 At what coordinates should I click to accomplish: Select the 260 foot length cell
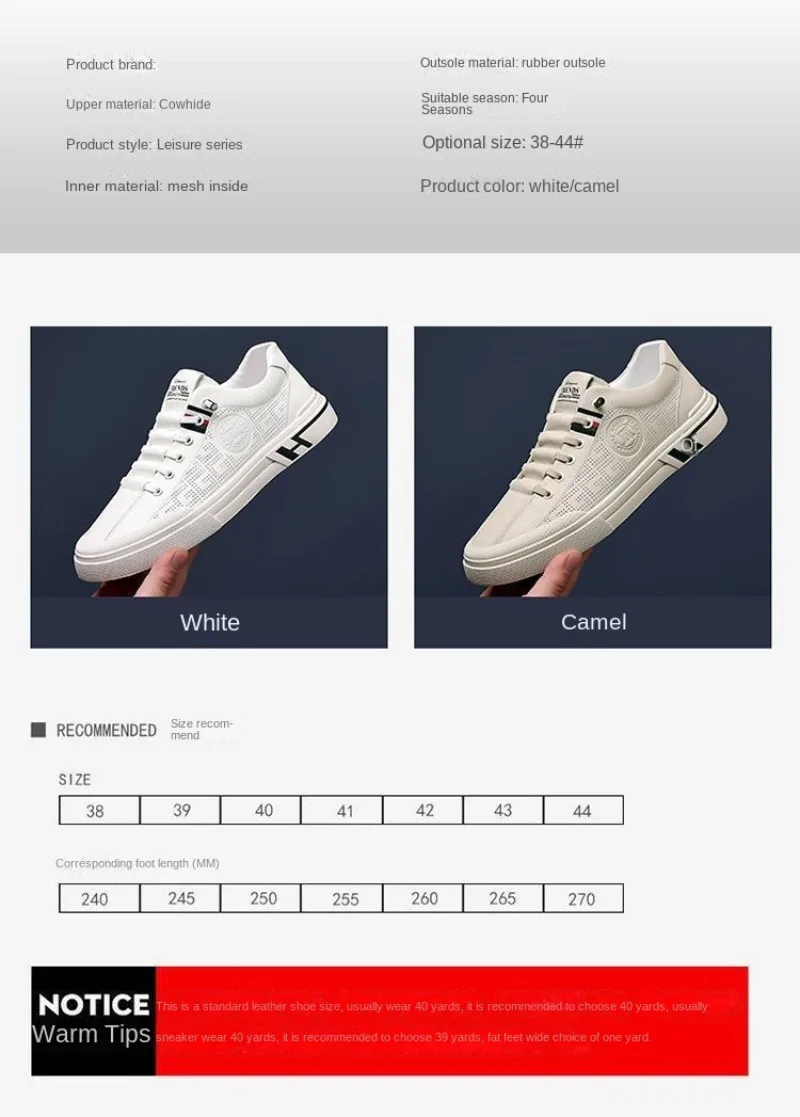coord(423,898)
